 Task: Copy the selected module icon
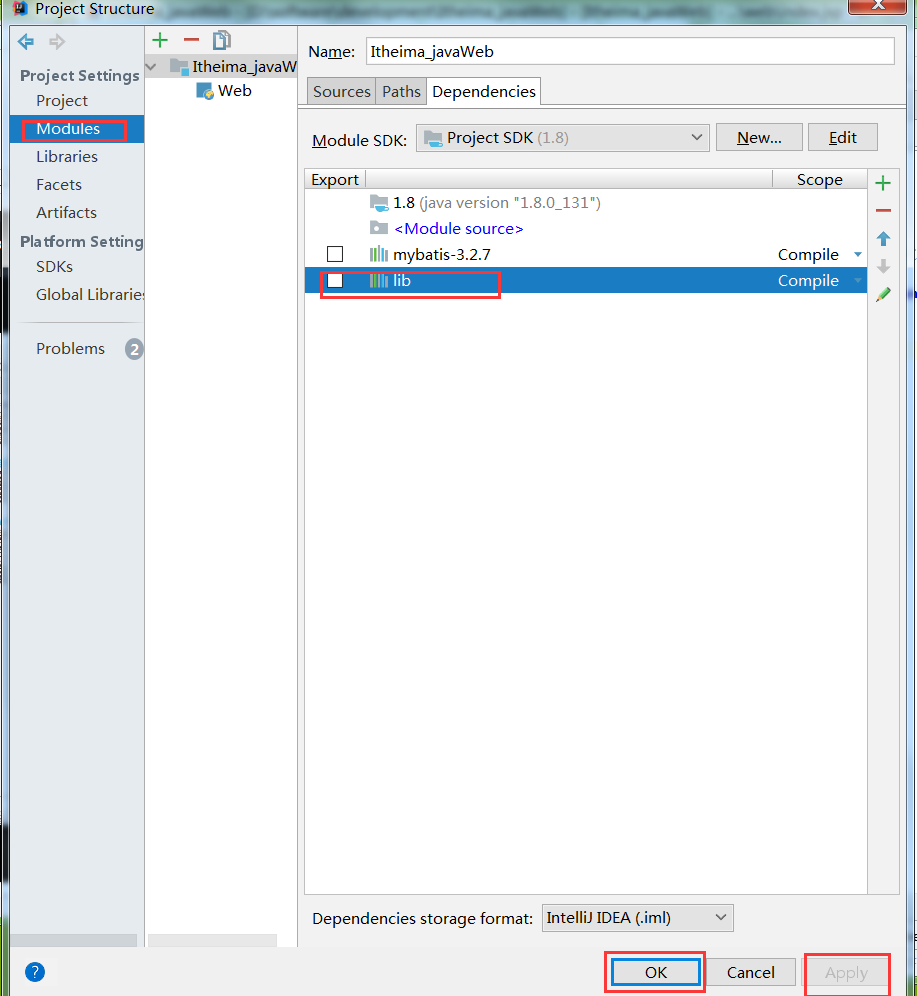pyautogui.click(x=222, y=41)
